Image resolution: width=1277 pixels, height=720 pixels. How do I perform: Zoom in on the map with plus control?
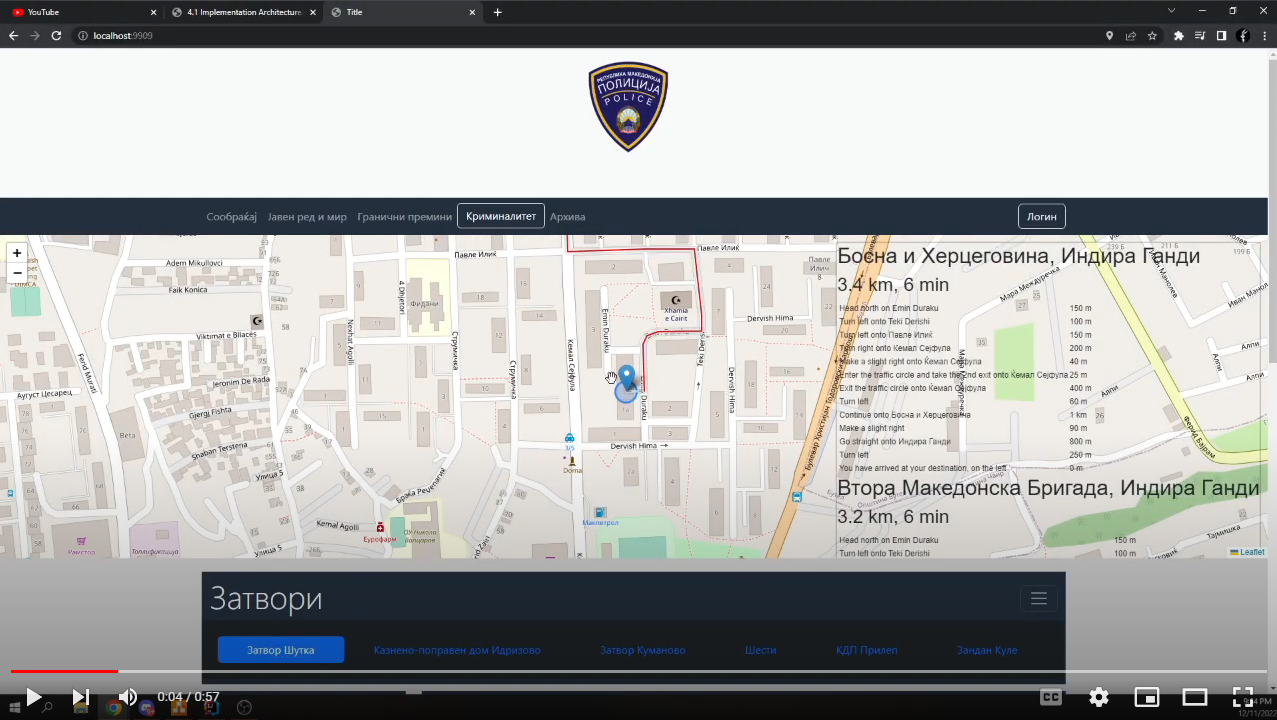pyautogui.click(x=16, y=252)
